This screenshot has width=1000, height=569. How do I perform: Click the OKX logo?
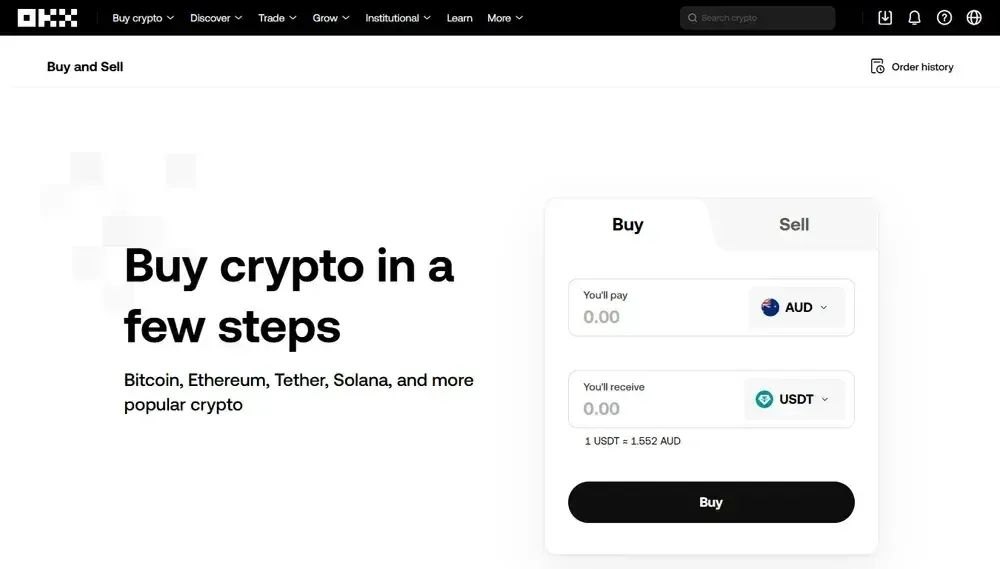click(47, 18)
